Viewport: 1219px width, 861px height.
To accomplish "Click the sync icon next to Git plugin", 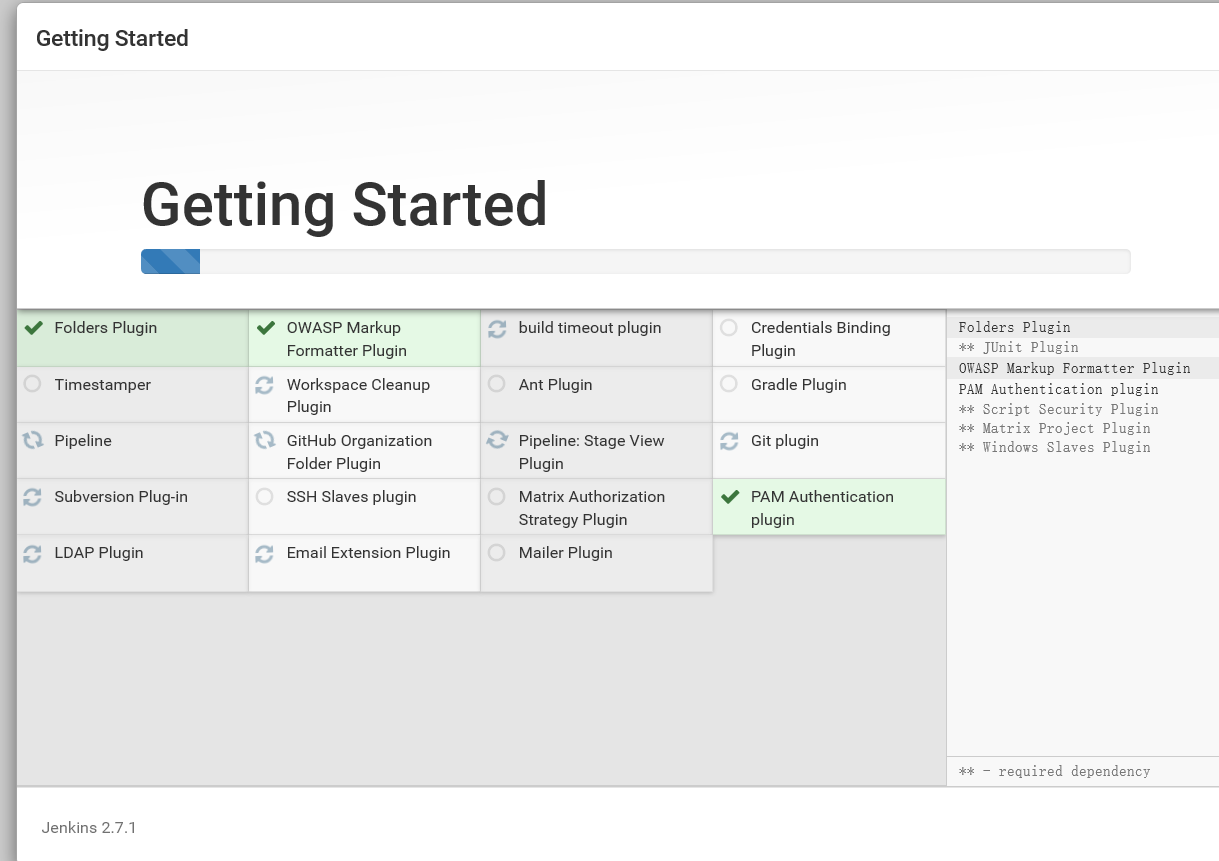I will [x=729, y=440].
